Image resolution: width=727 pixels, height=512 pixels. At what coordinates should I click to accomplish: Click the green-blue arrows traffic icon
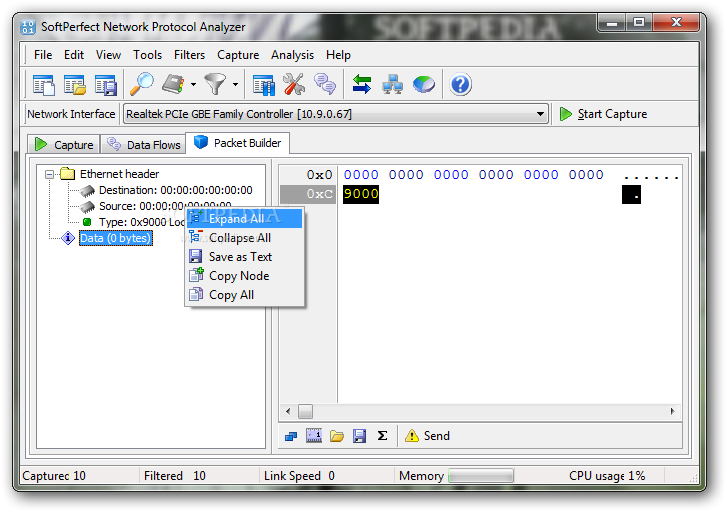point(362,84)
